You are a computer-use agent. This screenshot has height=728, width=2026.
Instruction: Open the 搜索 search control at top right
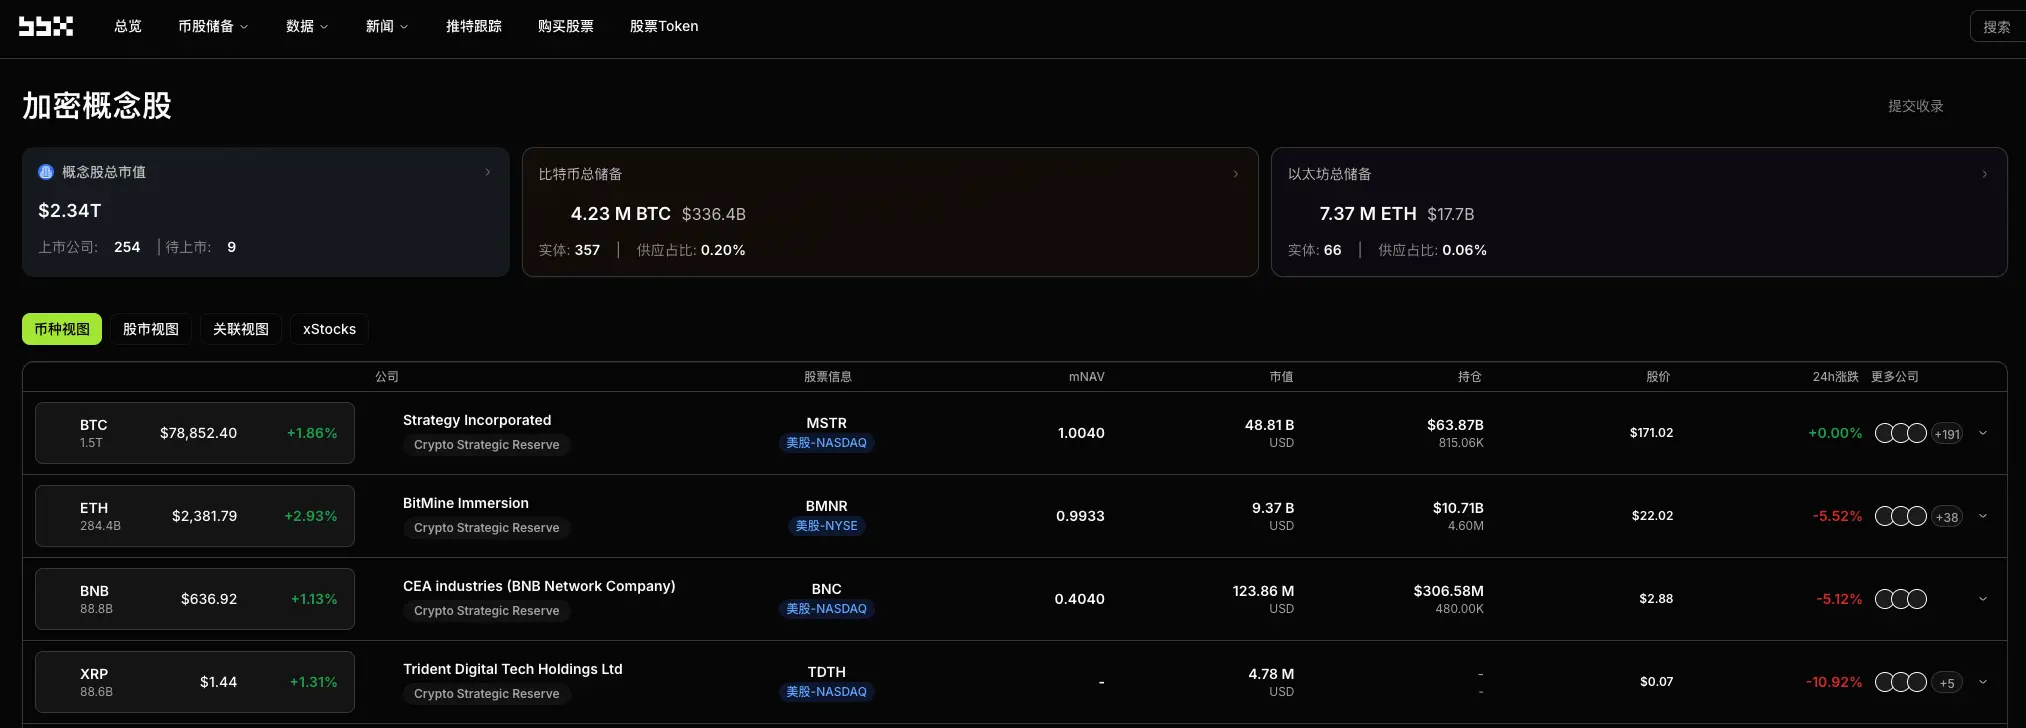[x=1996, y=26]
